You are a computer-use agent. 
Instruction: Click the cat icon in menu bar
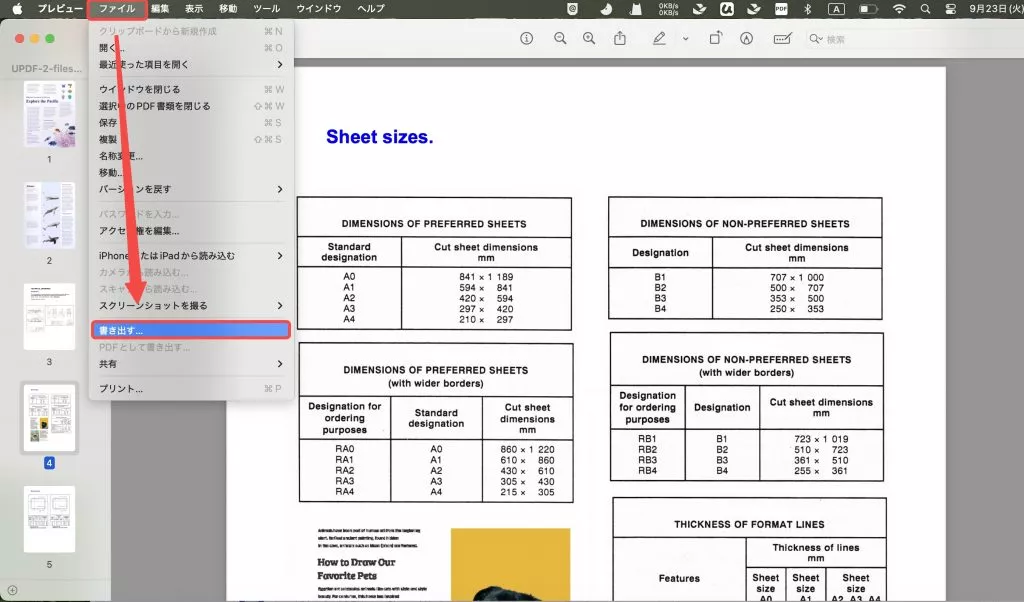636,8
